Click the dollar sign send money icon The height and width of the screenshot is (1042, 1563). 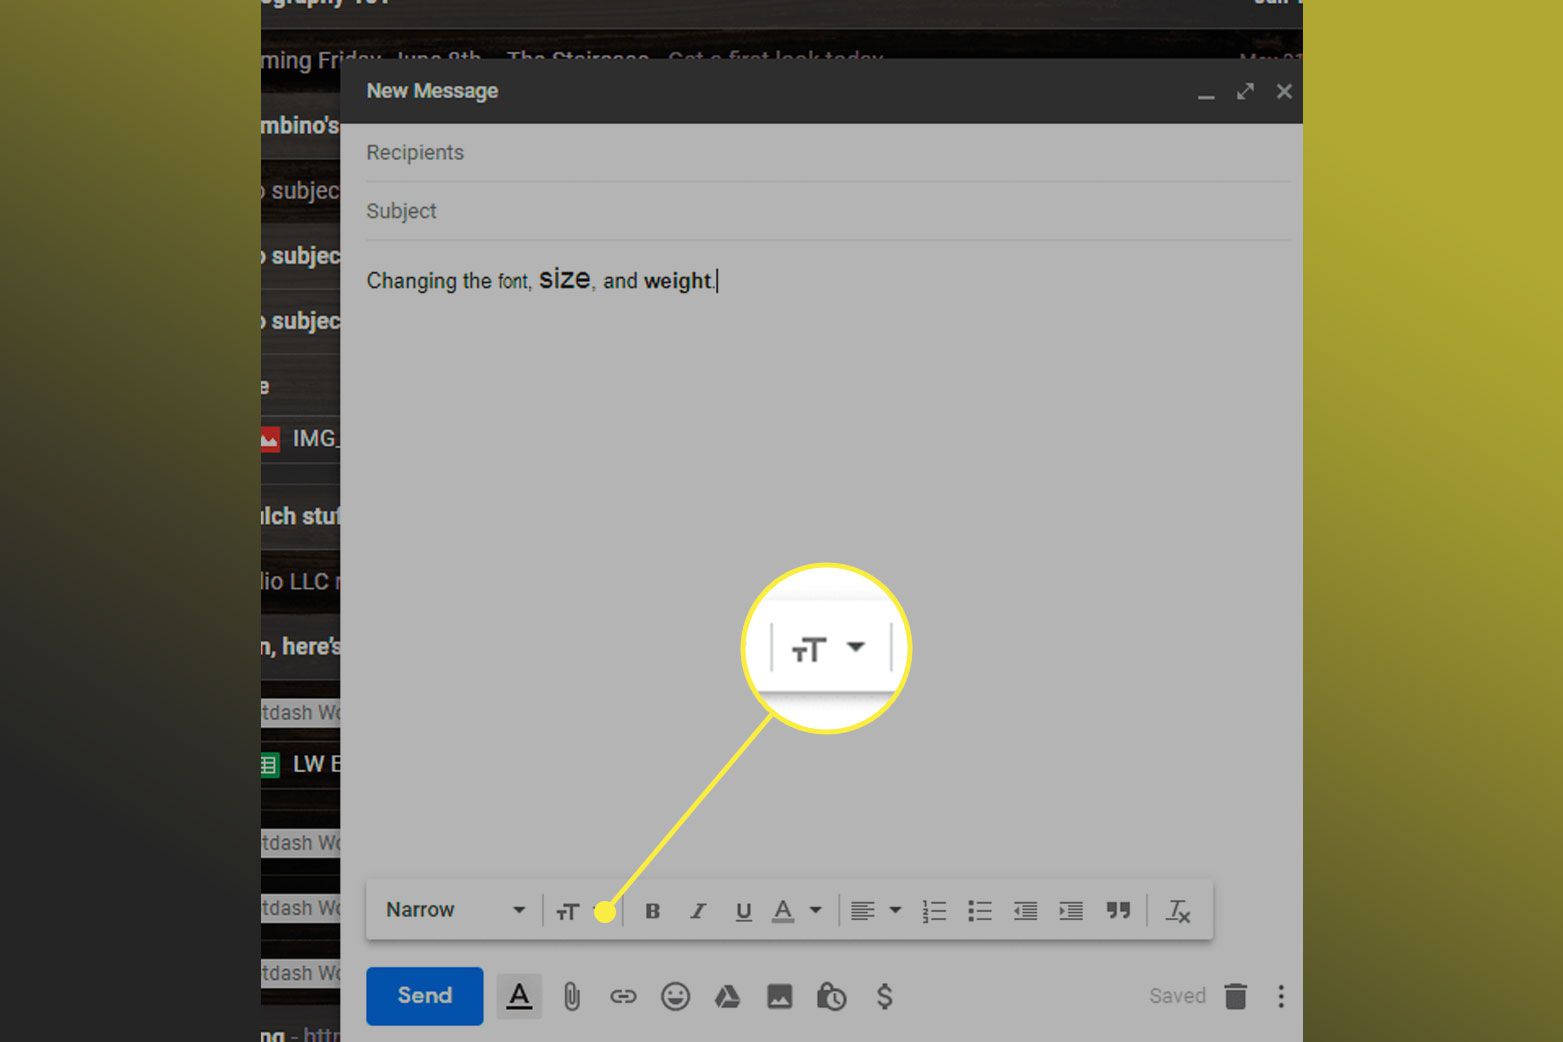884,996
